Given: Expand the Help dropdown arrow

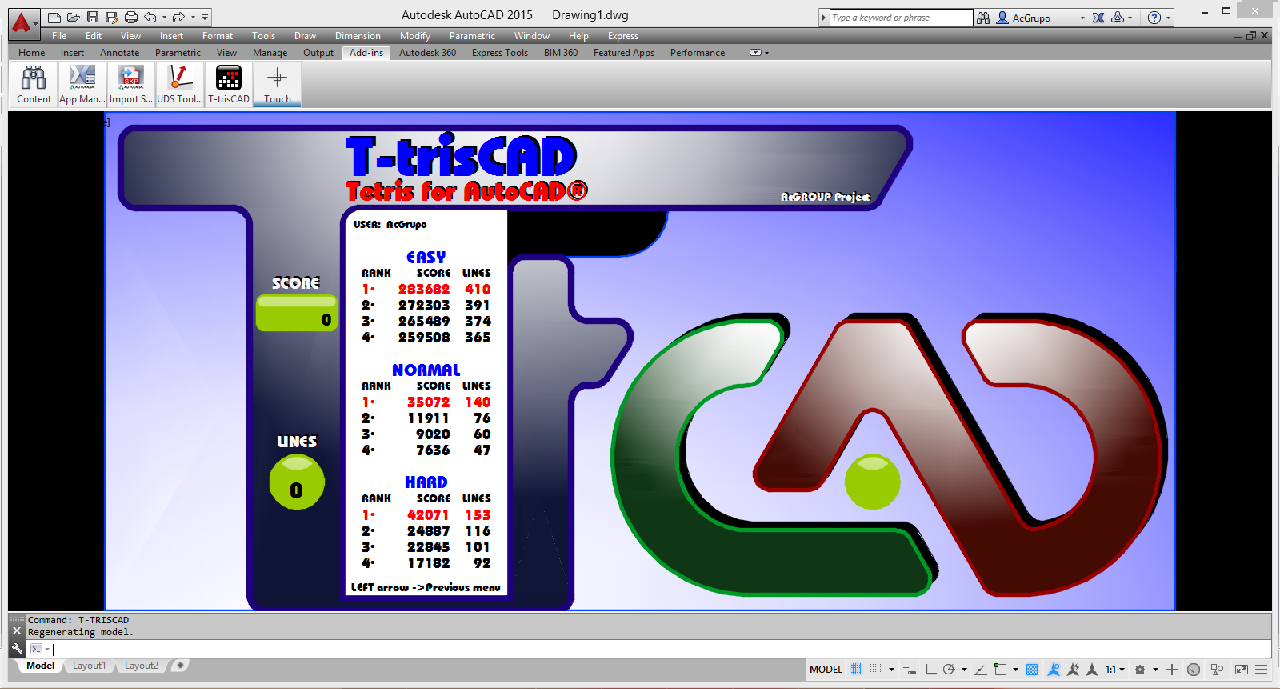Looking at the screenshot, I should point(1170,18).
